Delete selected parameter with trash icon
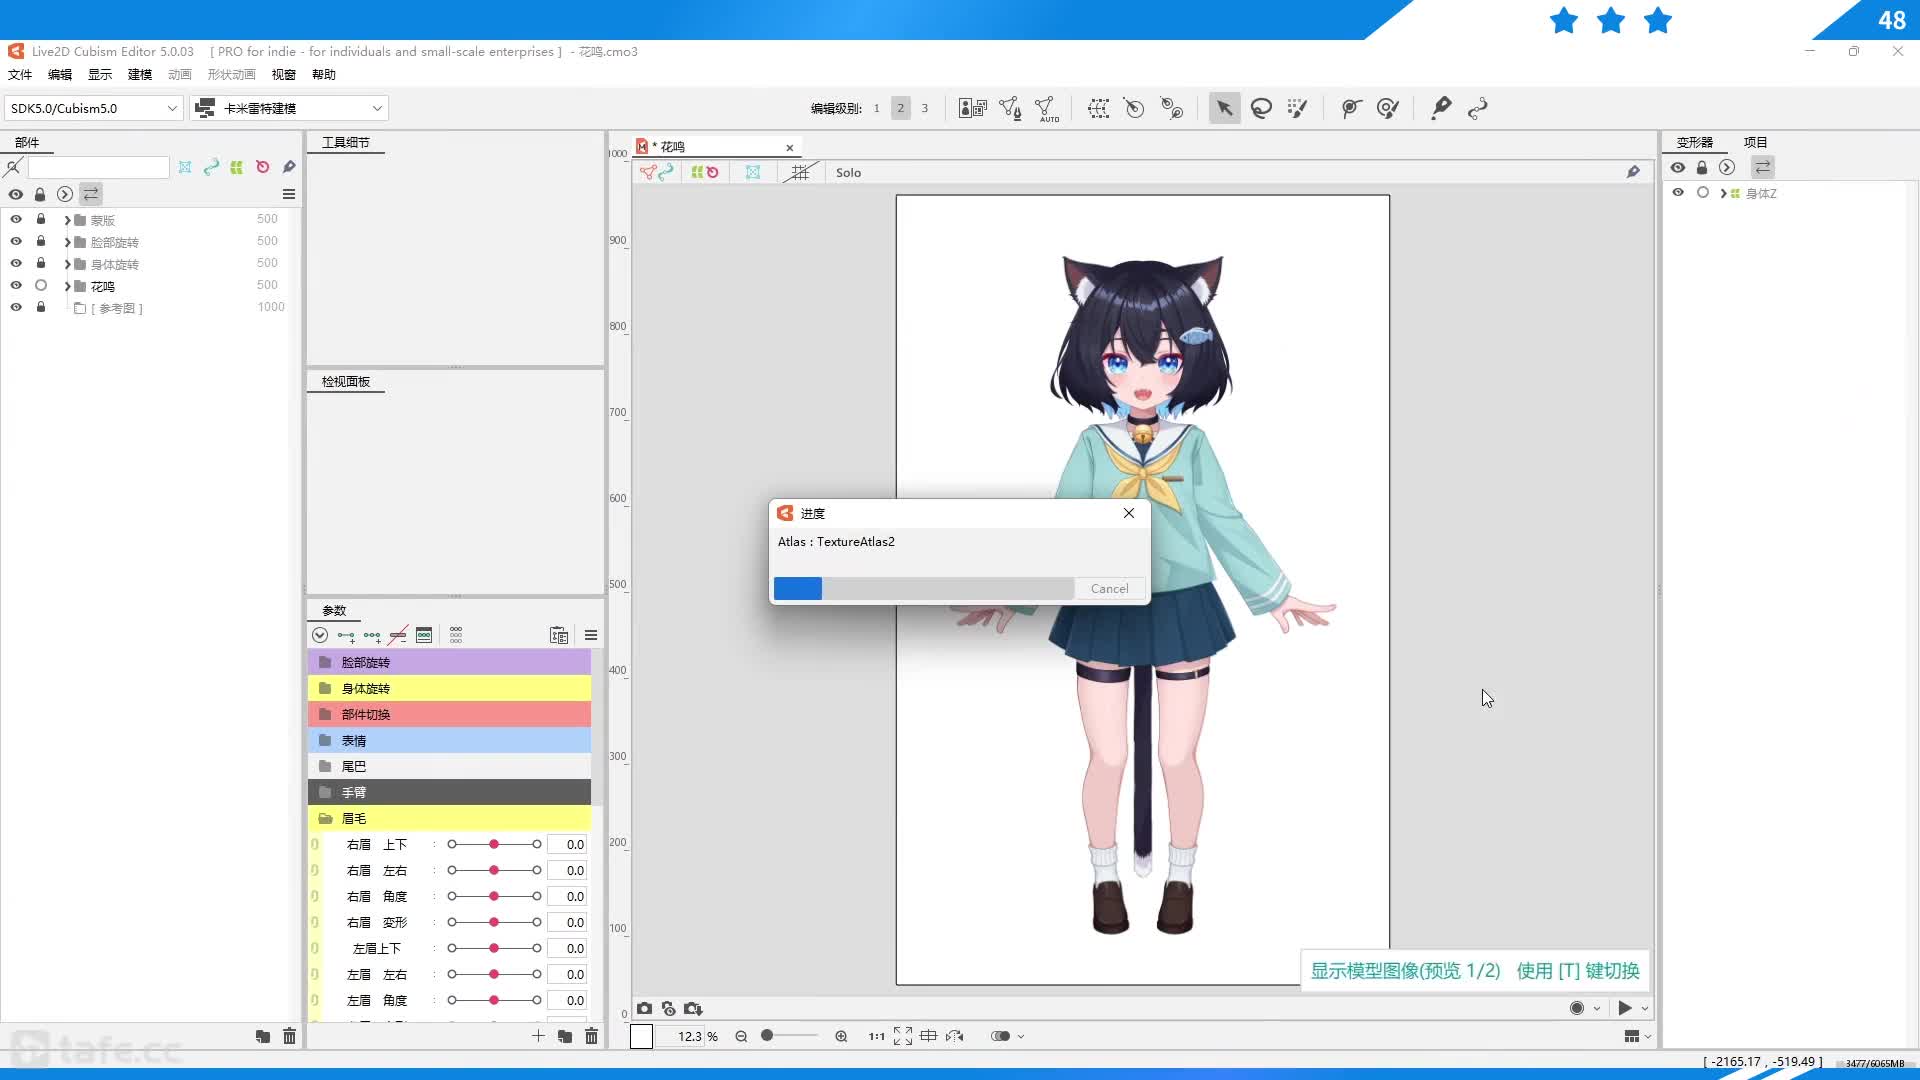The width and height of the screenshot is (1920, 1080). [x=591, y=1036]
